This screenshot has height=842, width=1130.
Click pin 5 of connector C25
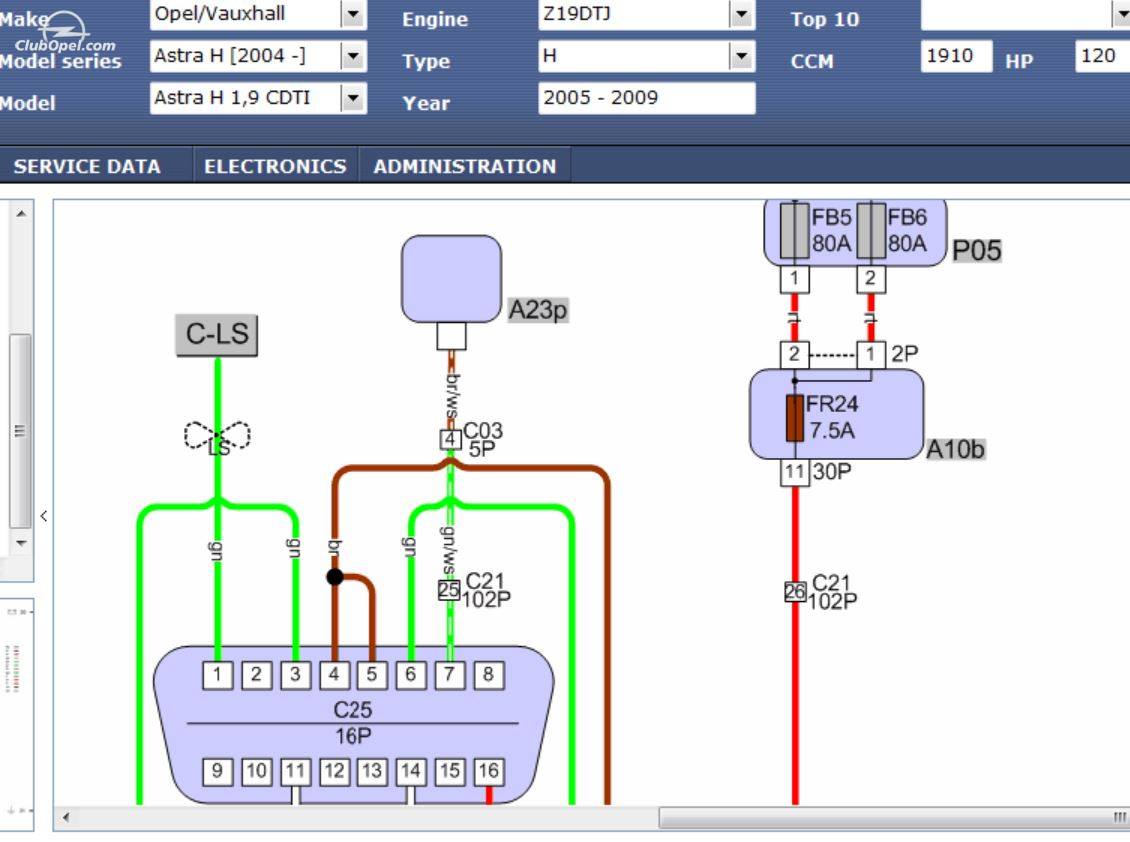point(372,675)
